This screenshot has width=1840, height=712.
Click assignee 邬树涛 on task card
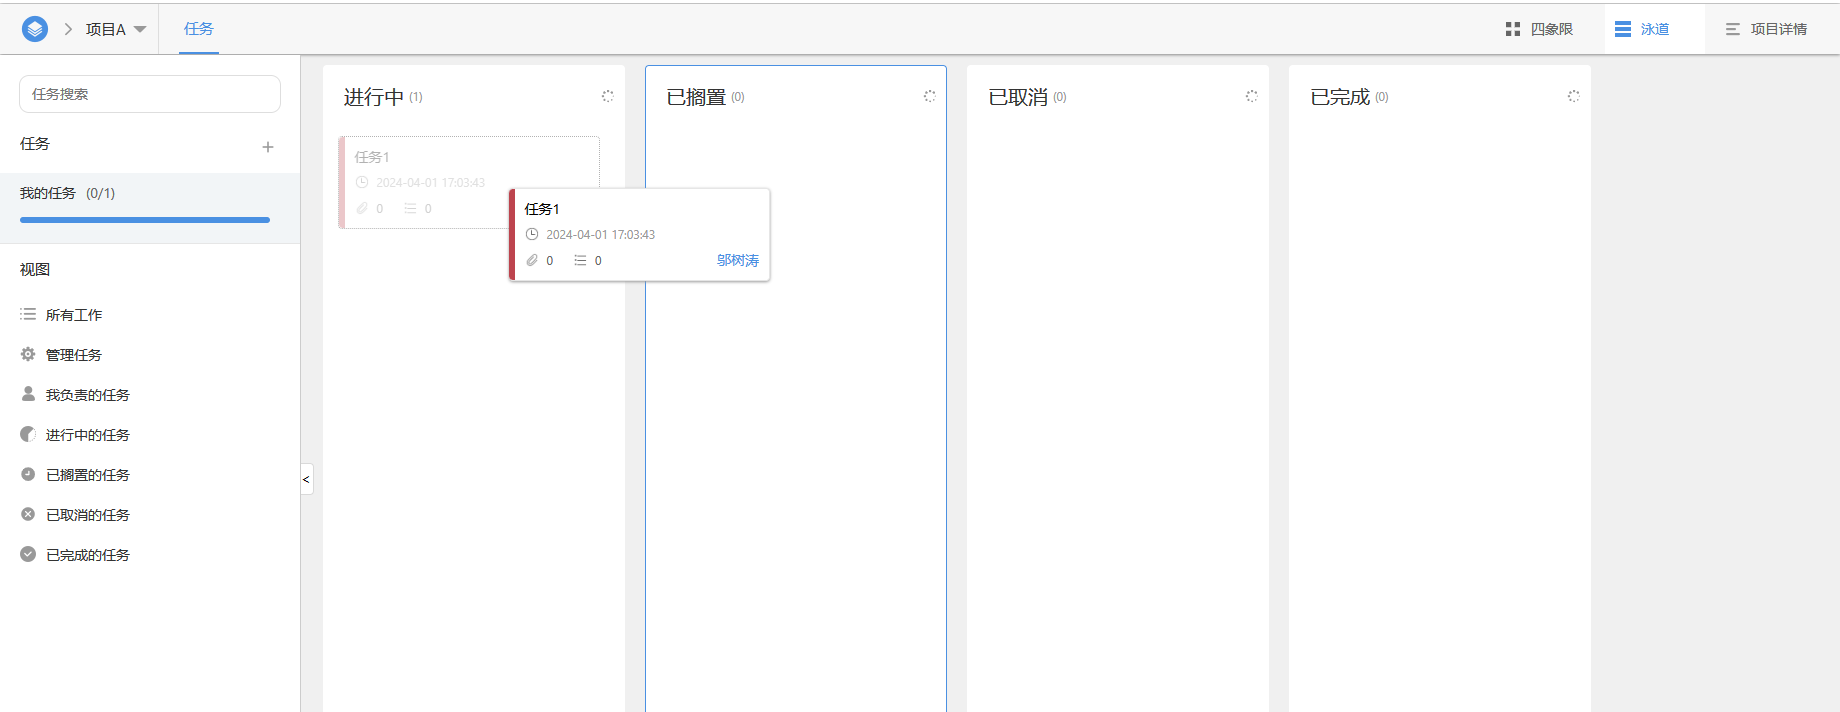737,260
